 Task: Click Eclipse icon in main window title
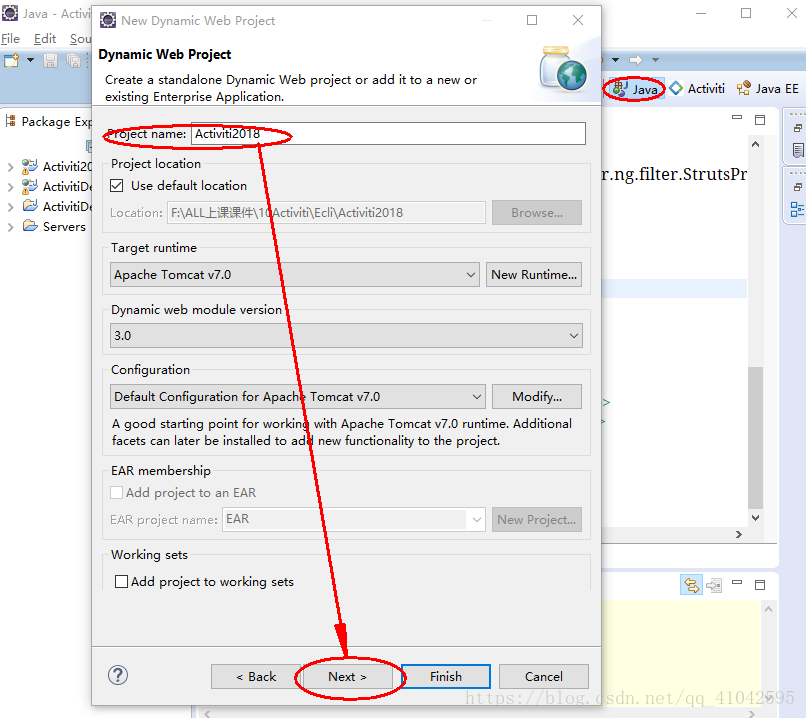pyautogui.click(x=10, y=13)
